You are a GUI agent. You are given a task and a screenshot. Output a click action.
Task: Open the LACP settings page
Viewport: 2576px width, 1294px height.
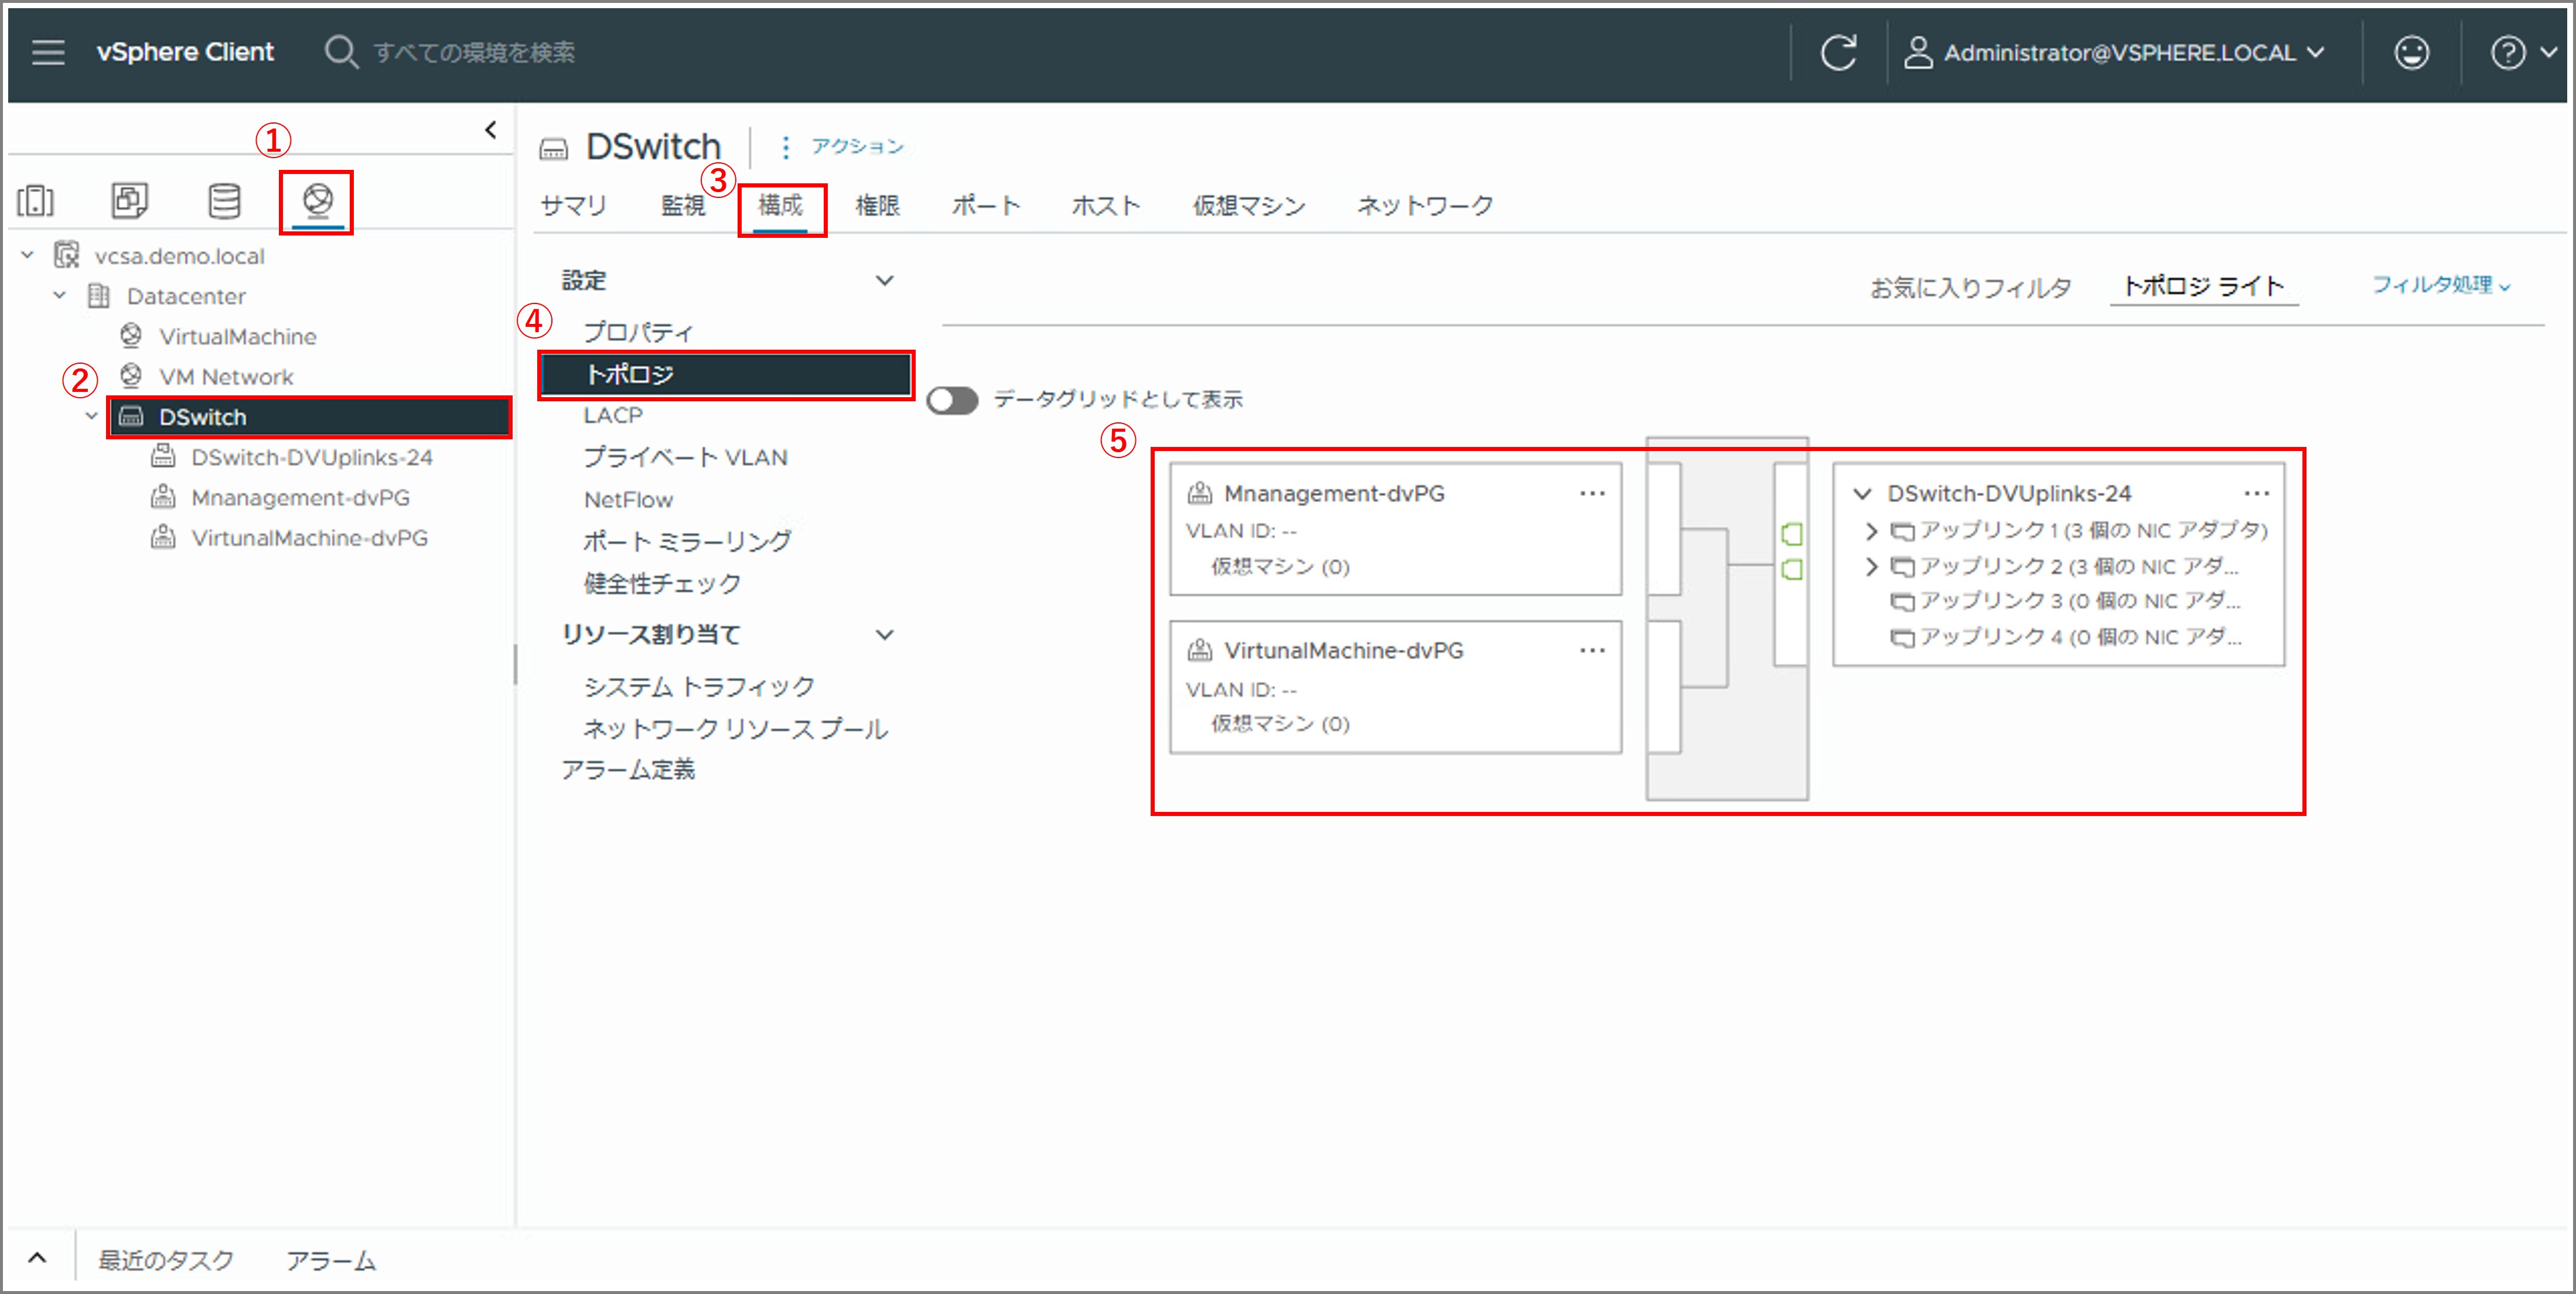(613, 415)
